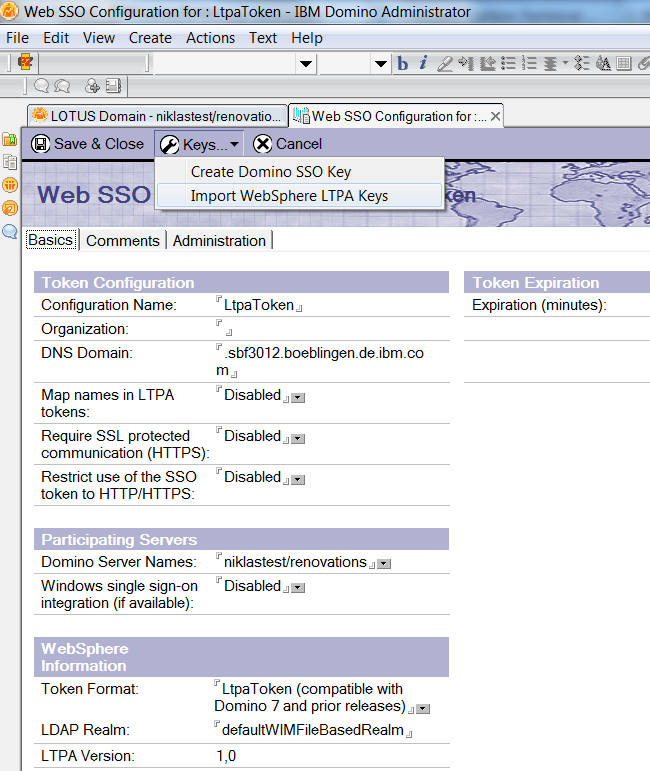
Task: Click the add-contact icon in second toolbar
Action: click(92, 86)
